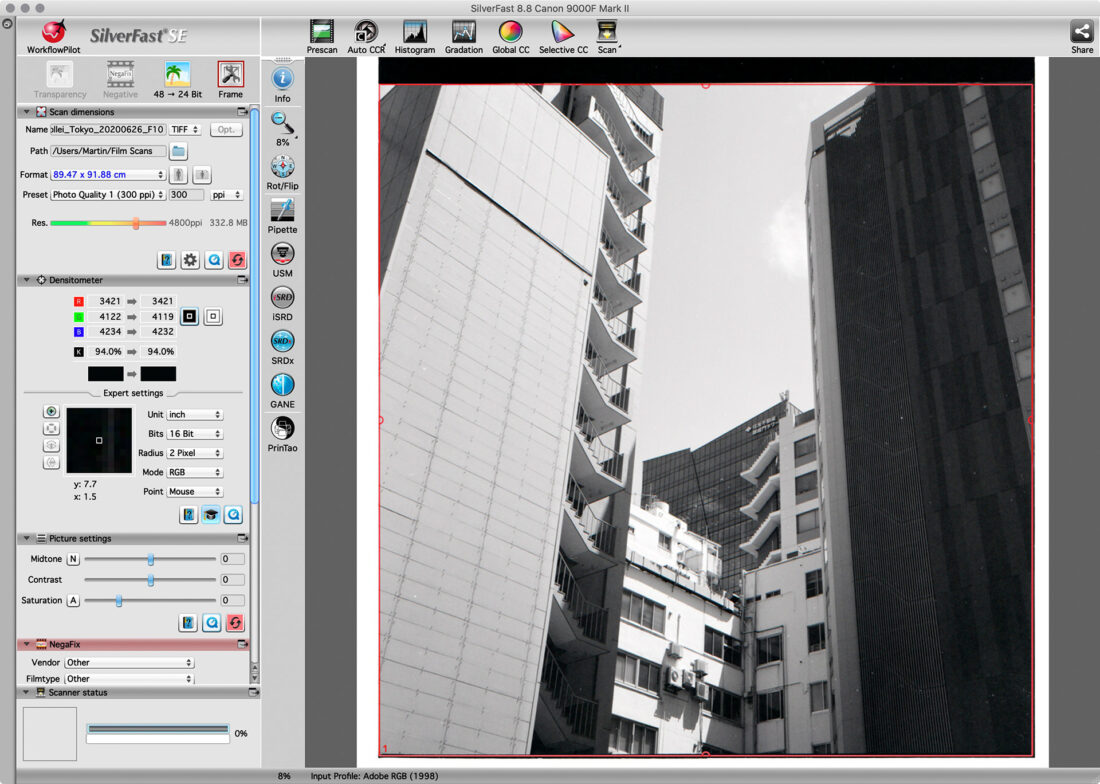The height and width of the screenshot is (784, 1100).
Task: Click the Path input field
Action: [x=108, y=151]
